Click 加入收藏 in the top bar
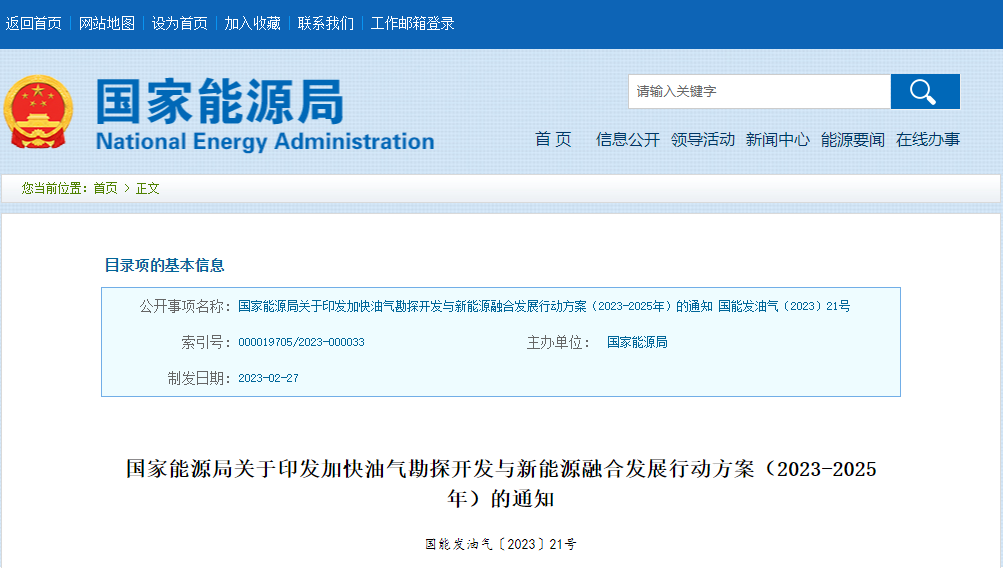1003x568 pixels. [253, 23]
